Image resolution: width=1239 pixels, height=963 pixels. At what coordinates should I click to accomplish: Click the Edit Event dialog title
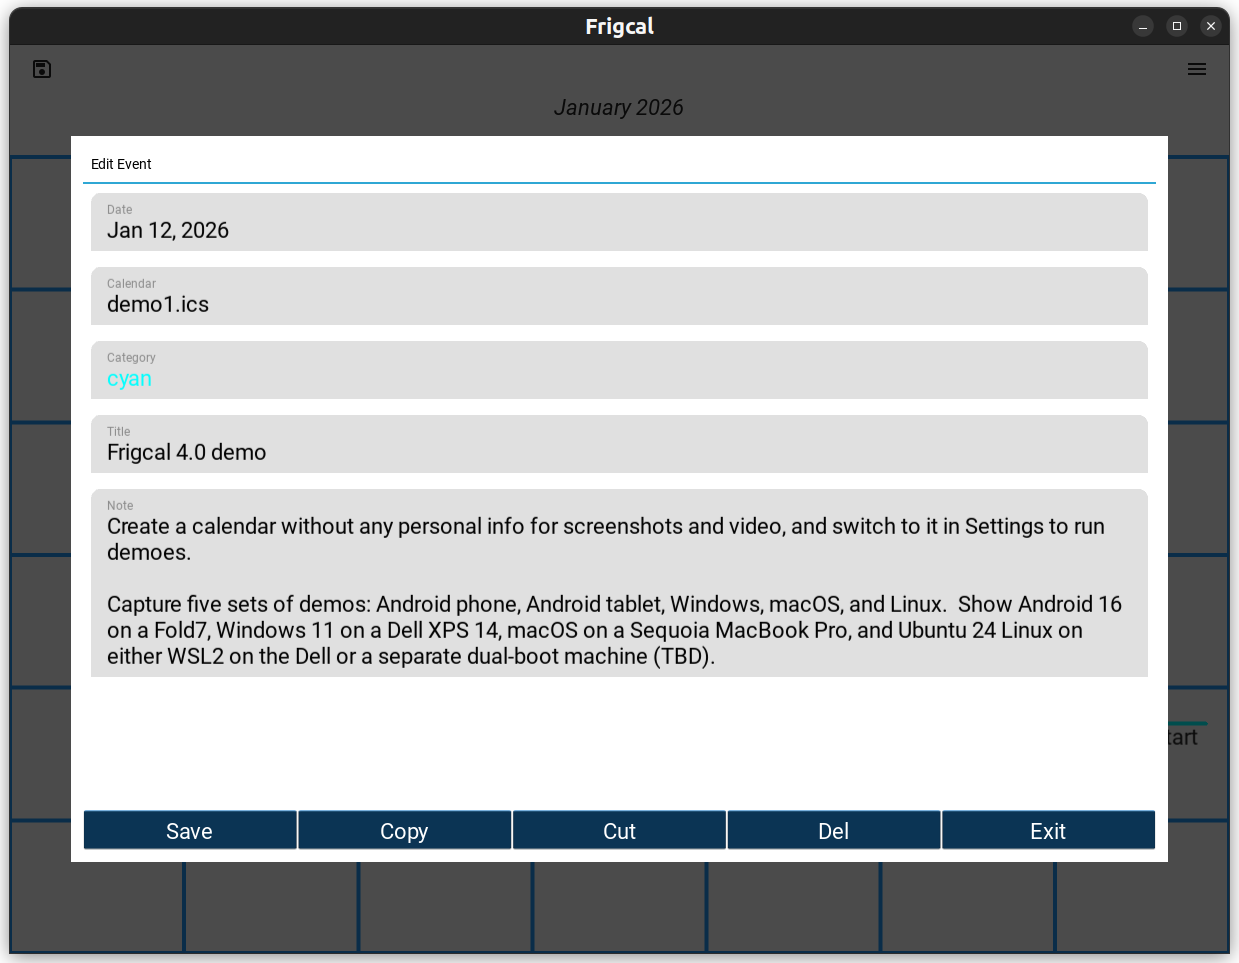(x=121, y=164)
